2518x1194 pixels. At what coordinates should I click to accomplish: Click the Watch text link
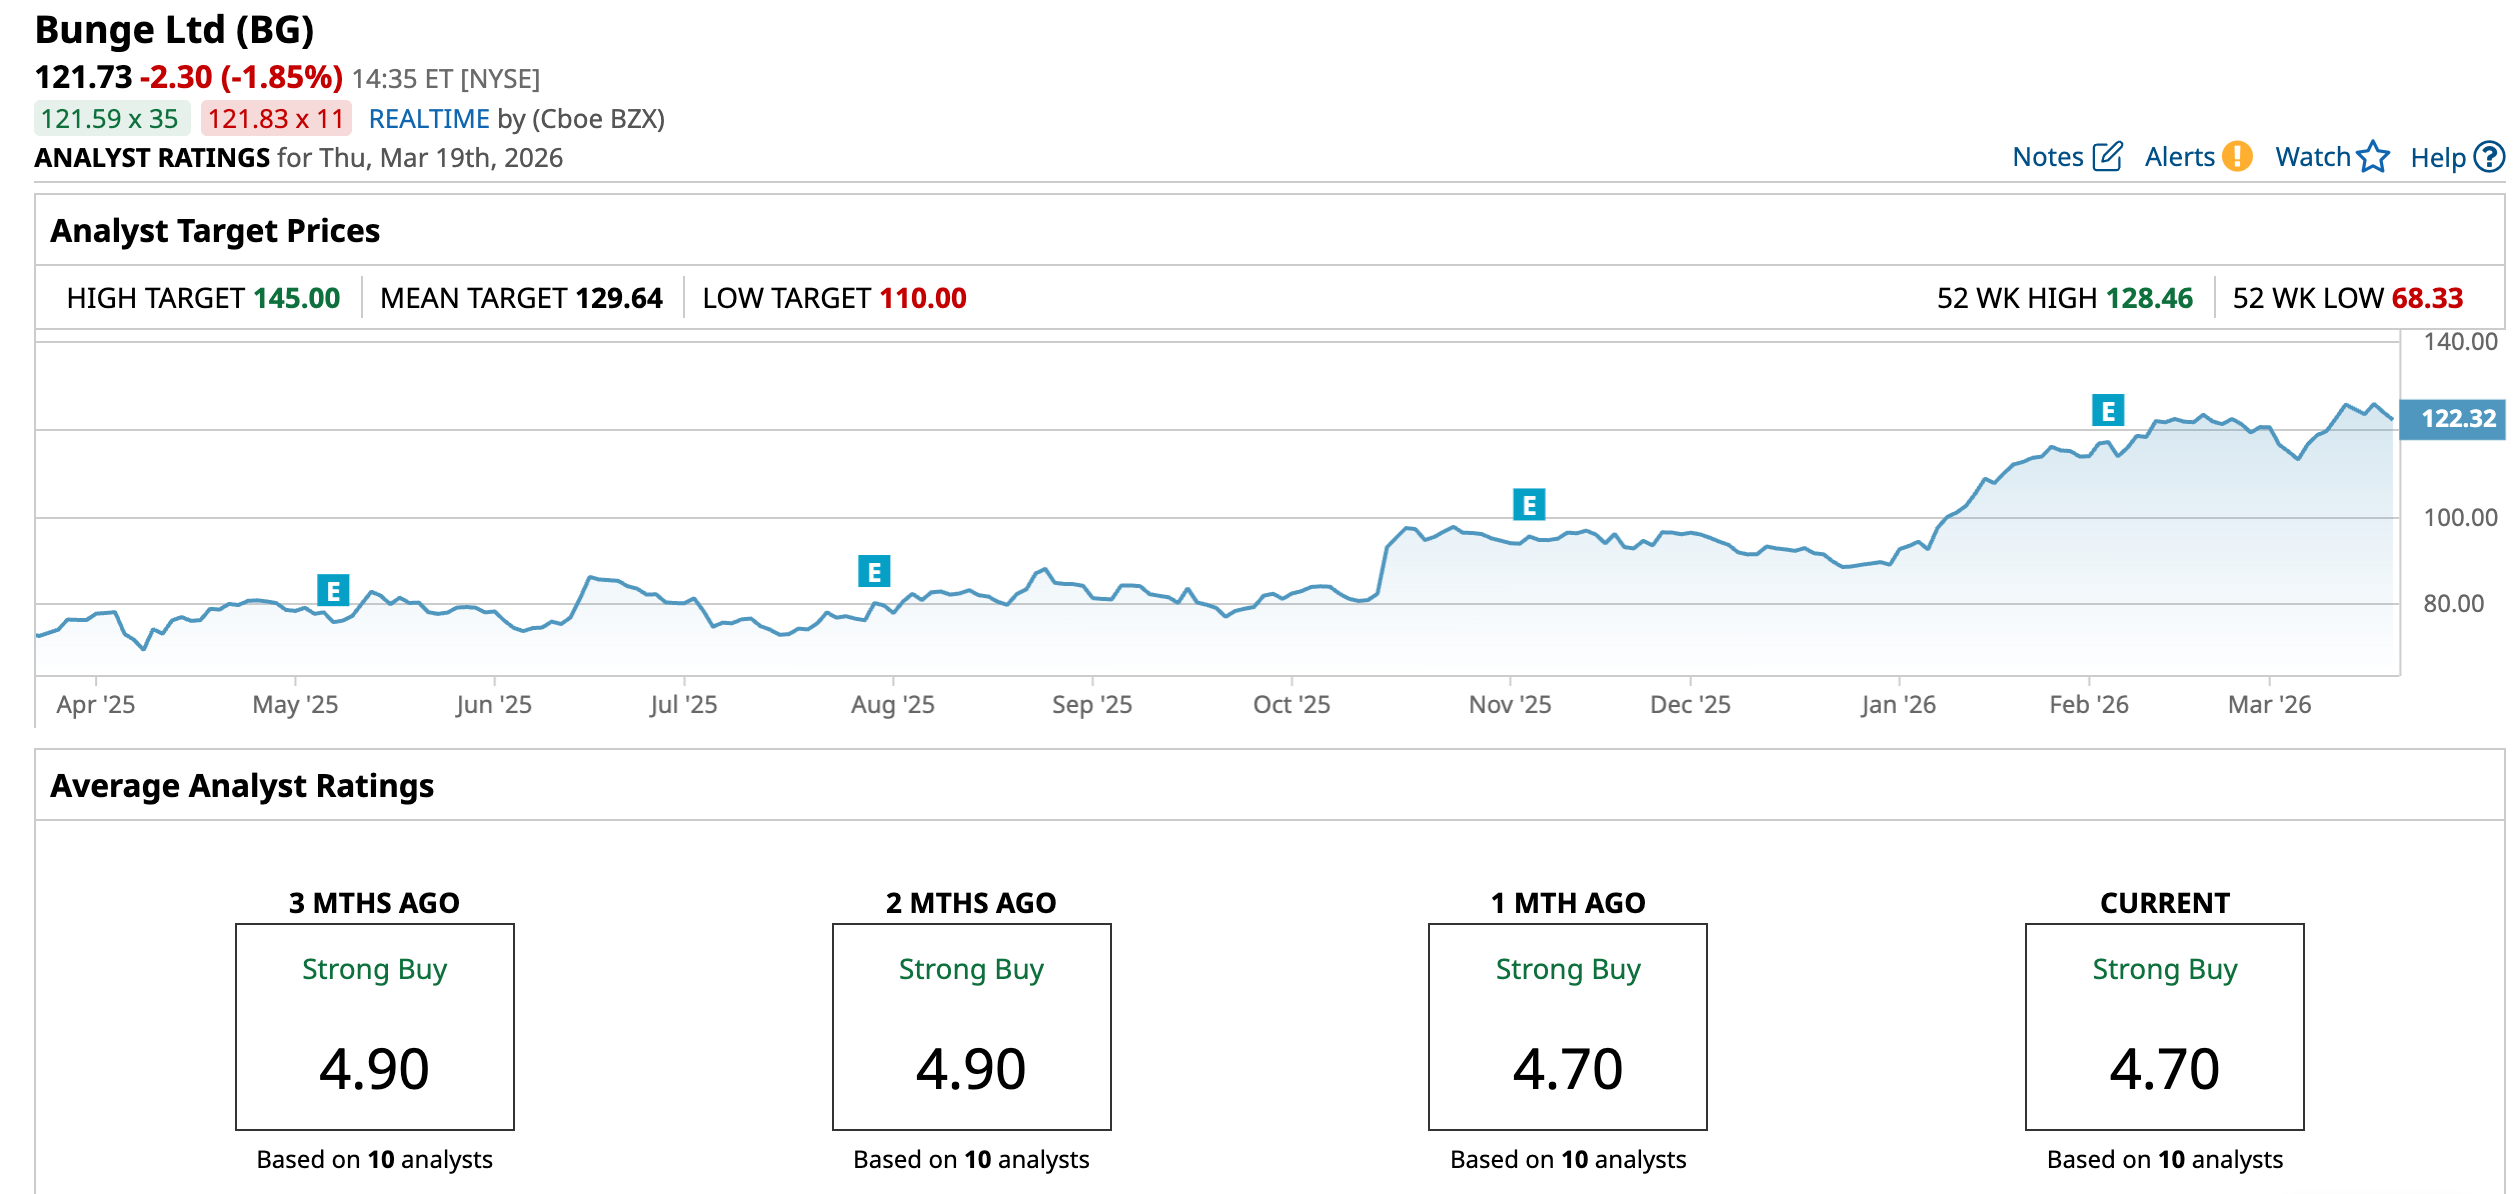pyautogui.click(x=2312, y=157)
